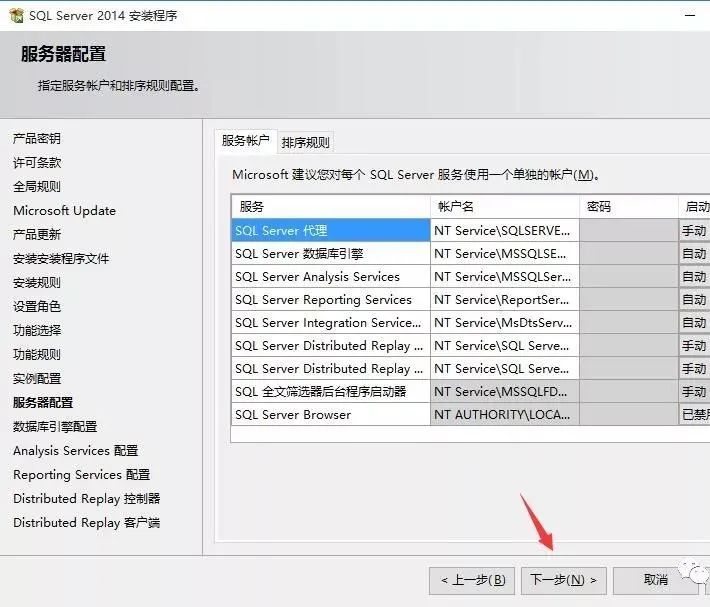710x607 pixels.
Task: Select the 功能规则 step
Action: tap(37, 354)
